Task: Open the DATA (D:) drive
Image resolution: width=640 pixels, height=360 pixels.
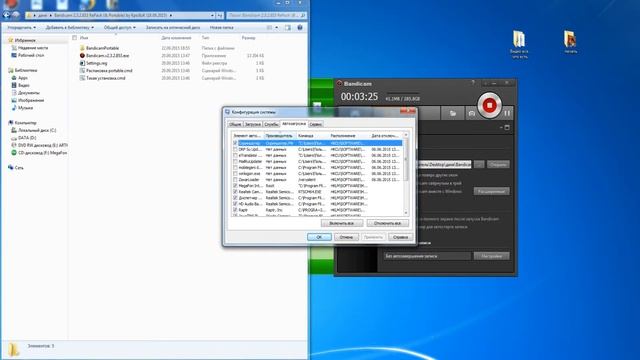Action: 27,138
